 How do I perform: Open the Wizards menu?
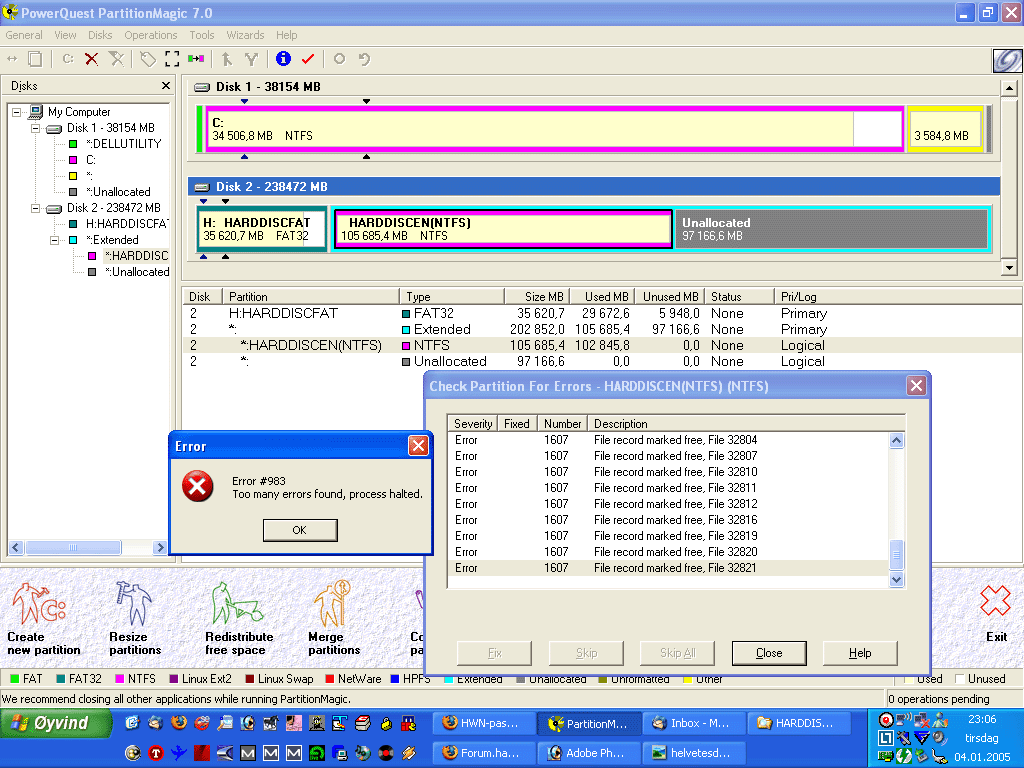245,35
